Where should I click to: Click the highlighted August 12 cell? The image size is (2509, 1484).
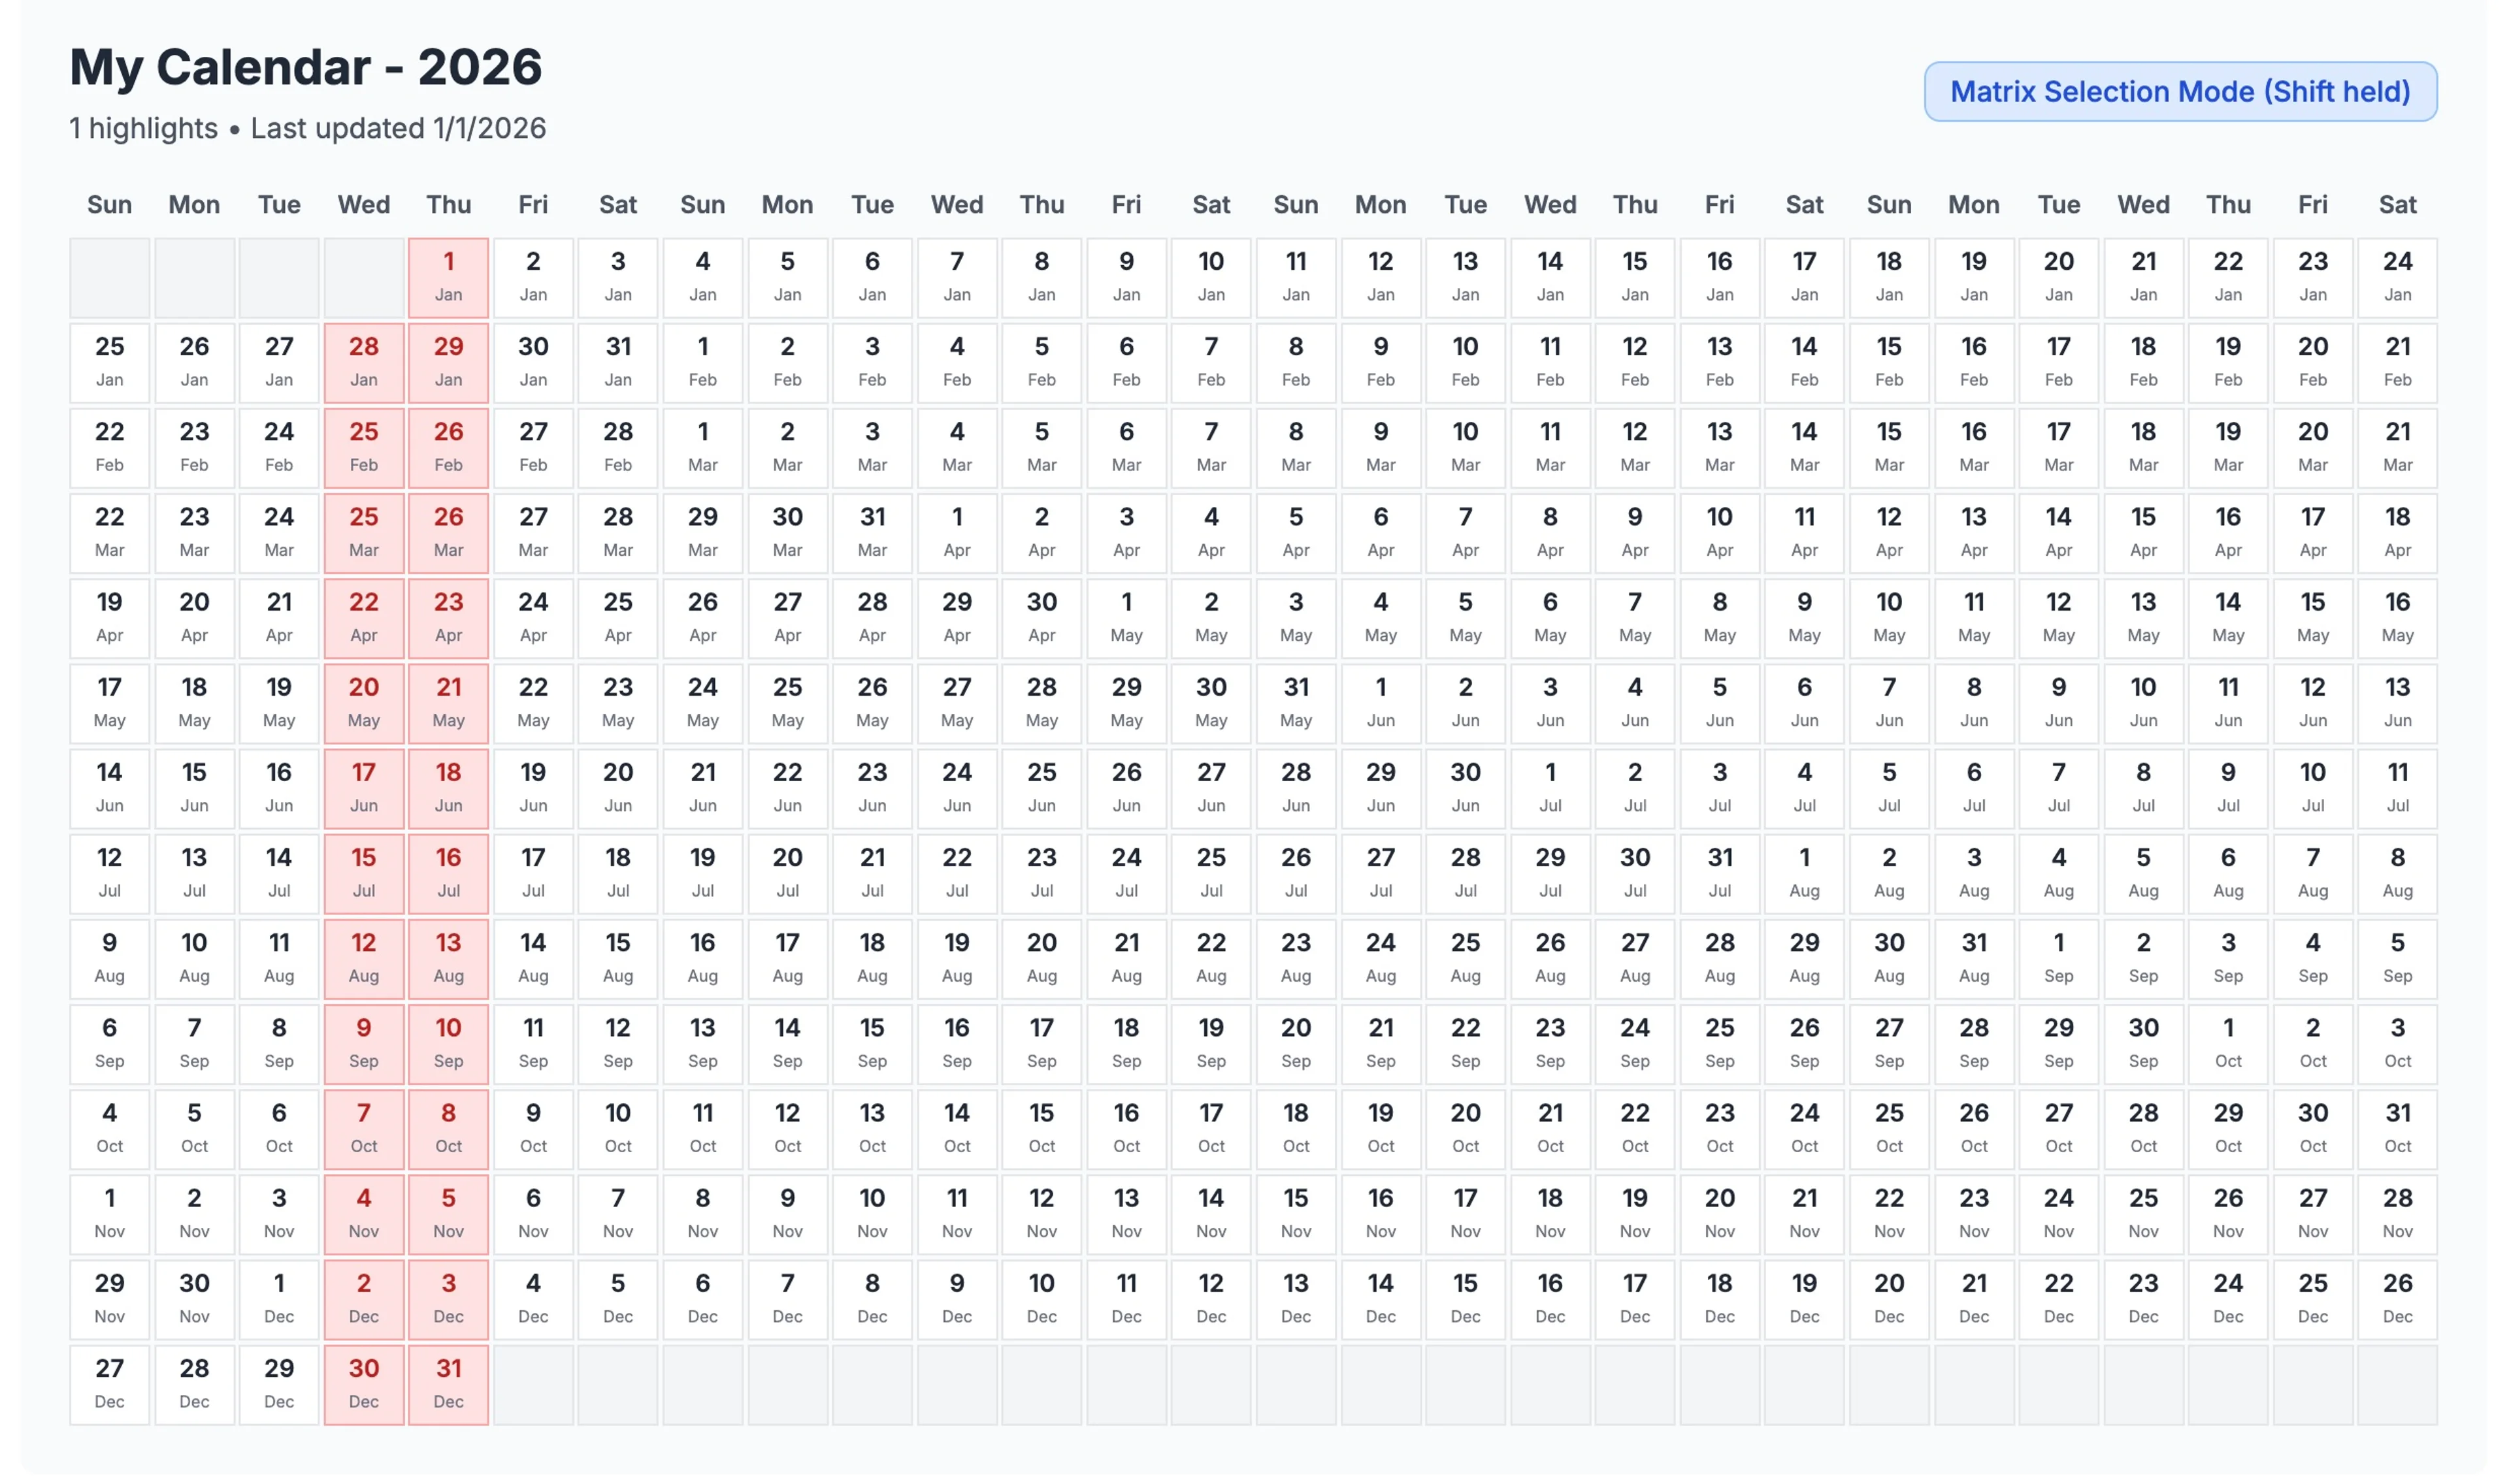click(x=364, y=957)
